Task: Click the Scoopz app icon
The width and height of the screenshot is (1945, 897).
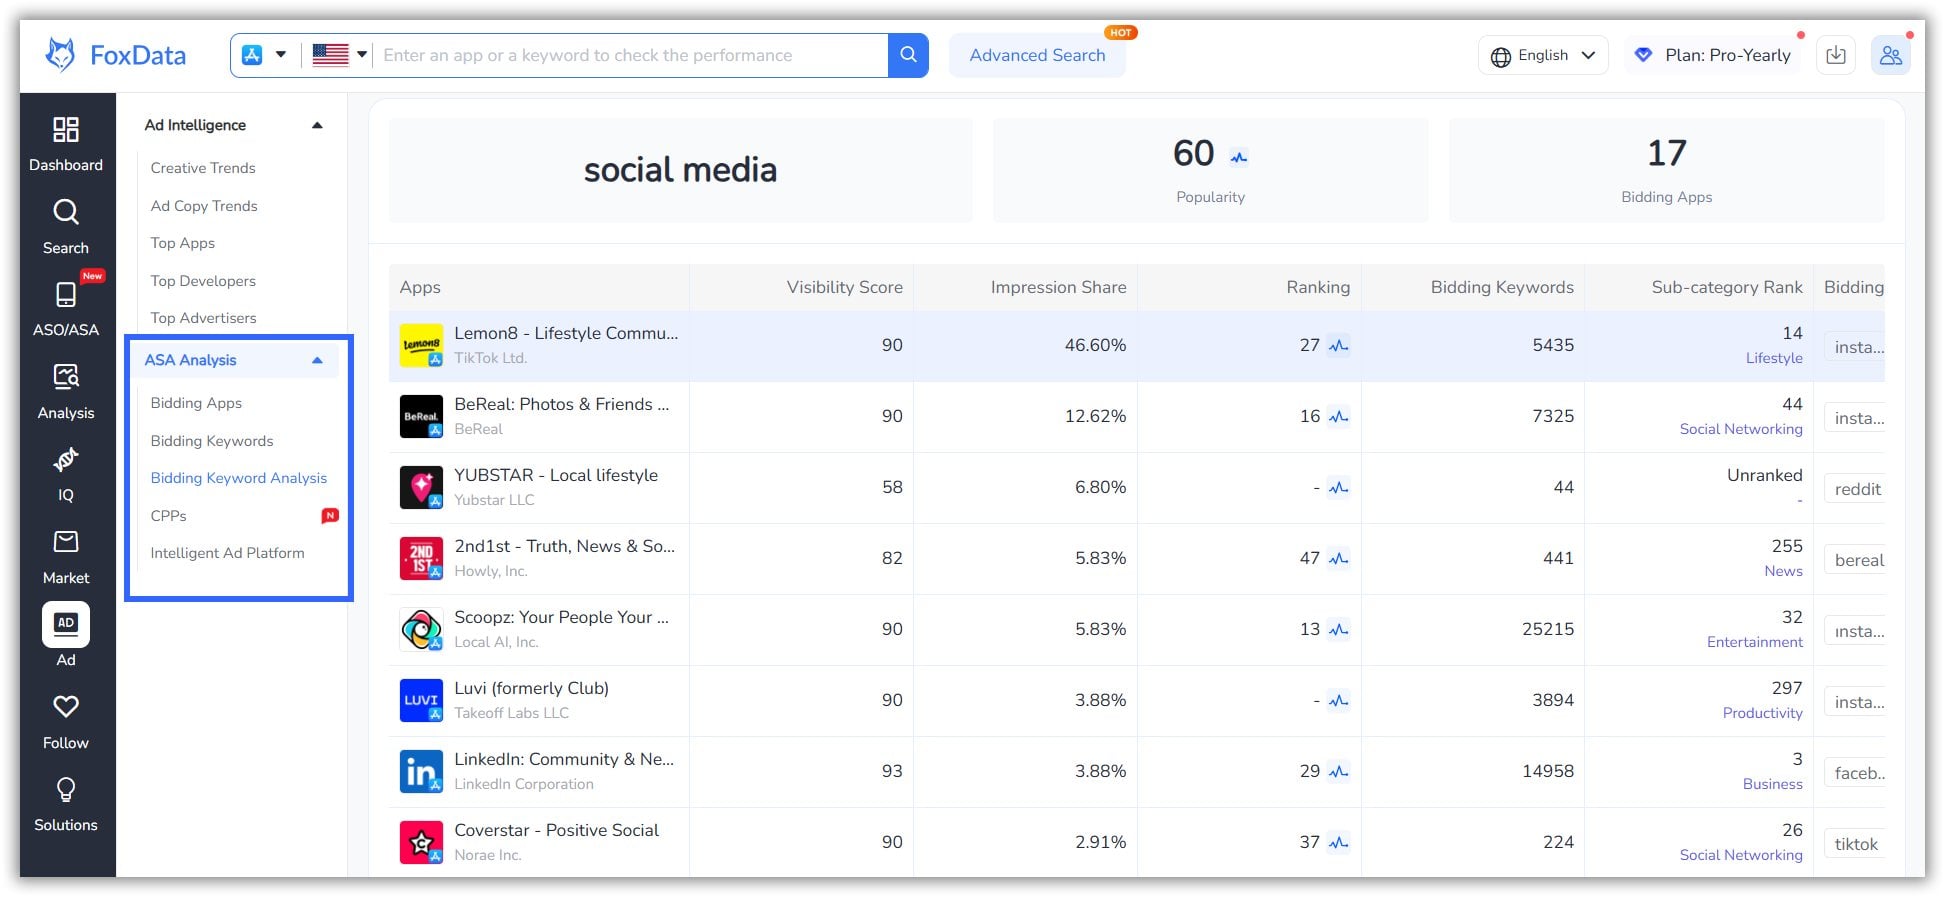Action: (421, 630)
